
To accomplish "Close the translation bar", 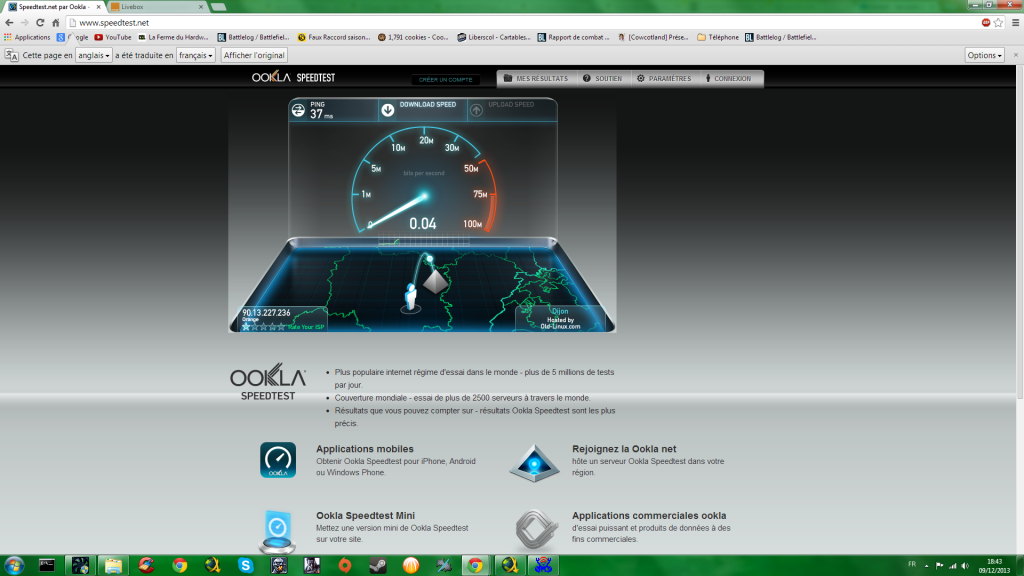I will click(1016, 56).
